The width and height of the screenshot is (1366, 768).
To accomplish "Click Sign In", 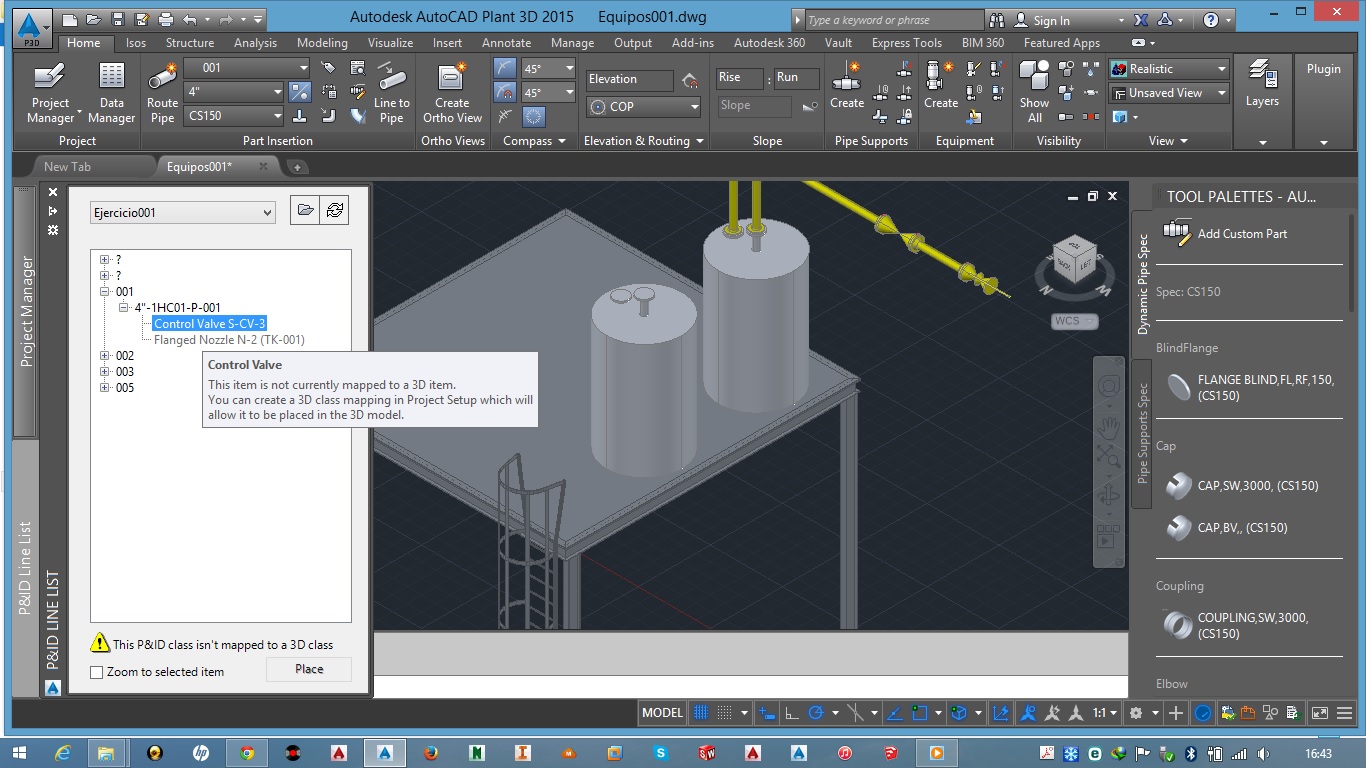I will [x=1051, y=20].
